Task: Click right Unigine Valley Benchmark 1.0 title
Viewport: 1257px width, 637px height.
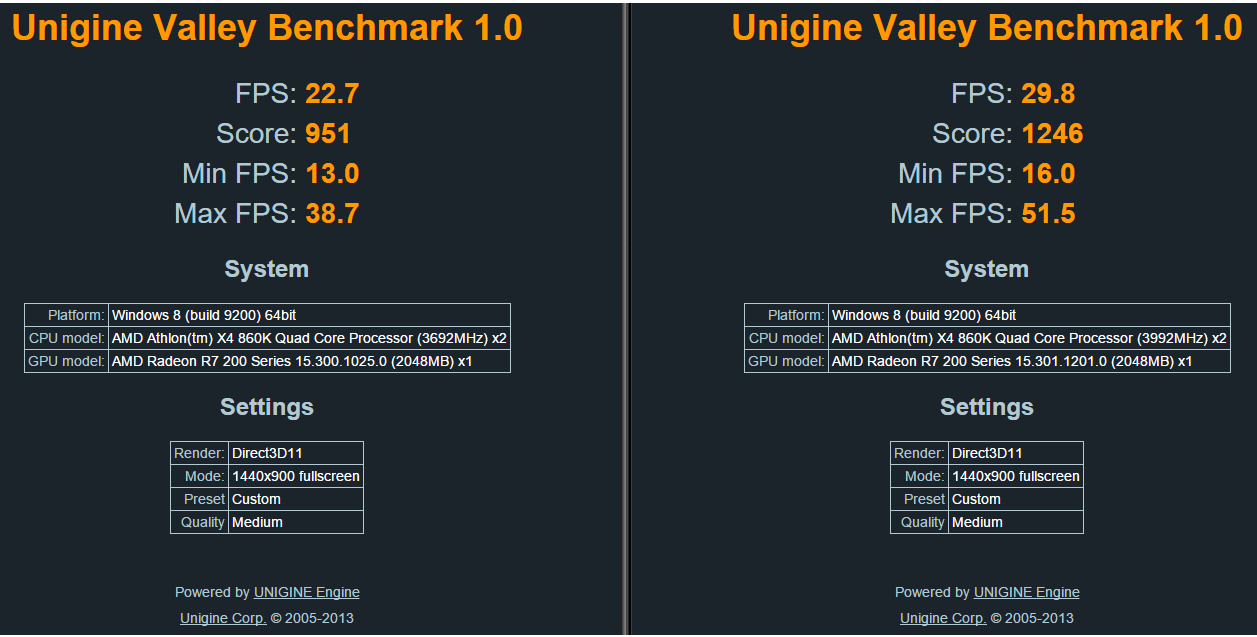Action: coord(987,28)
